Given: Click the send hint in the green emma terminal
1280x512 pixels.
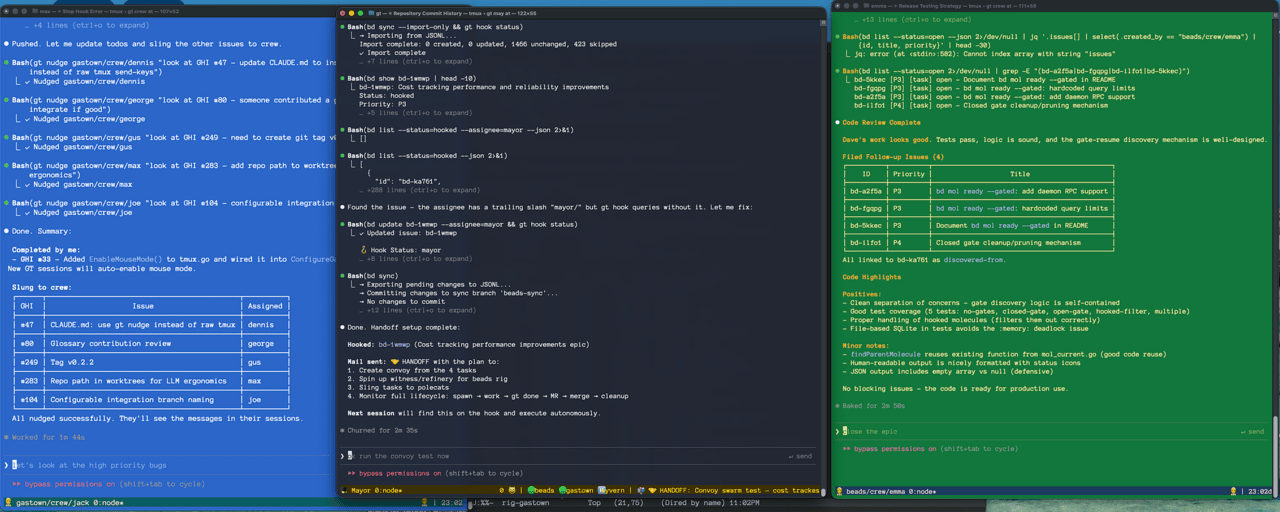Looking at the screenshot, I should pos(1252,432).
